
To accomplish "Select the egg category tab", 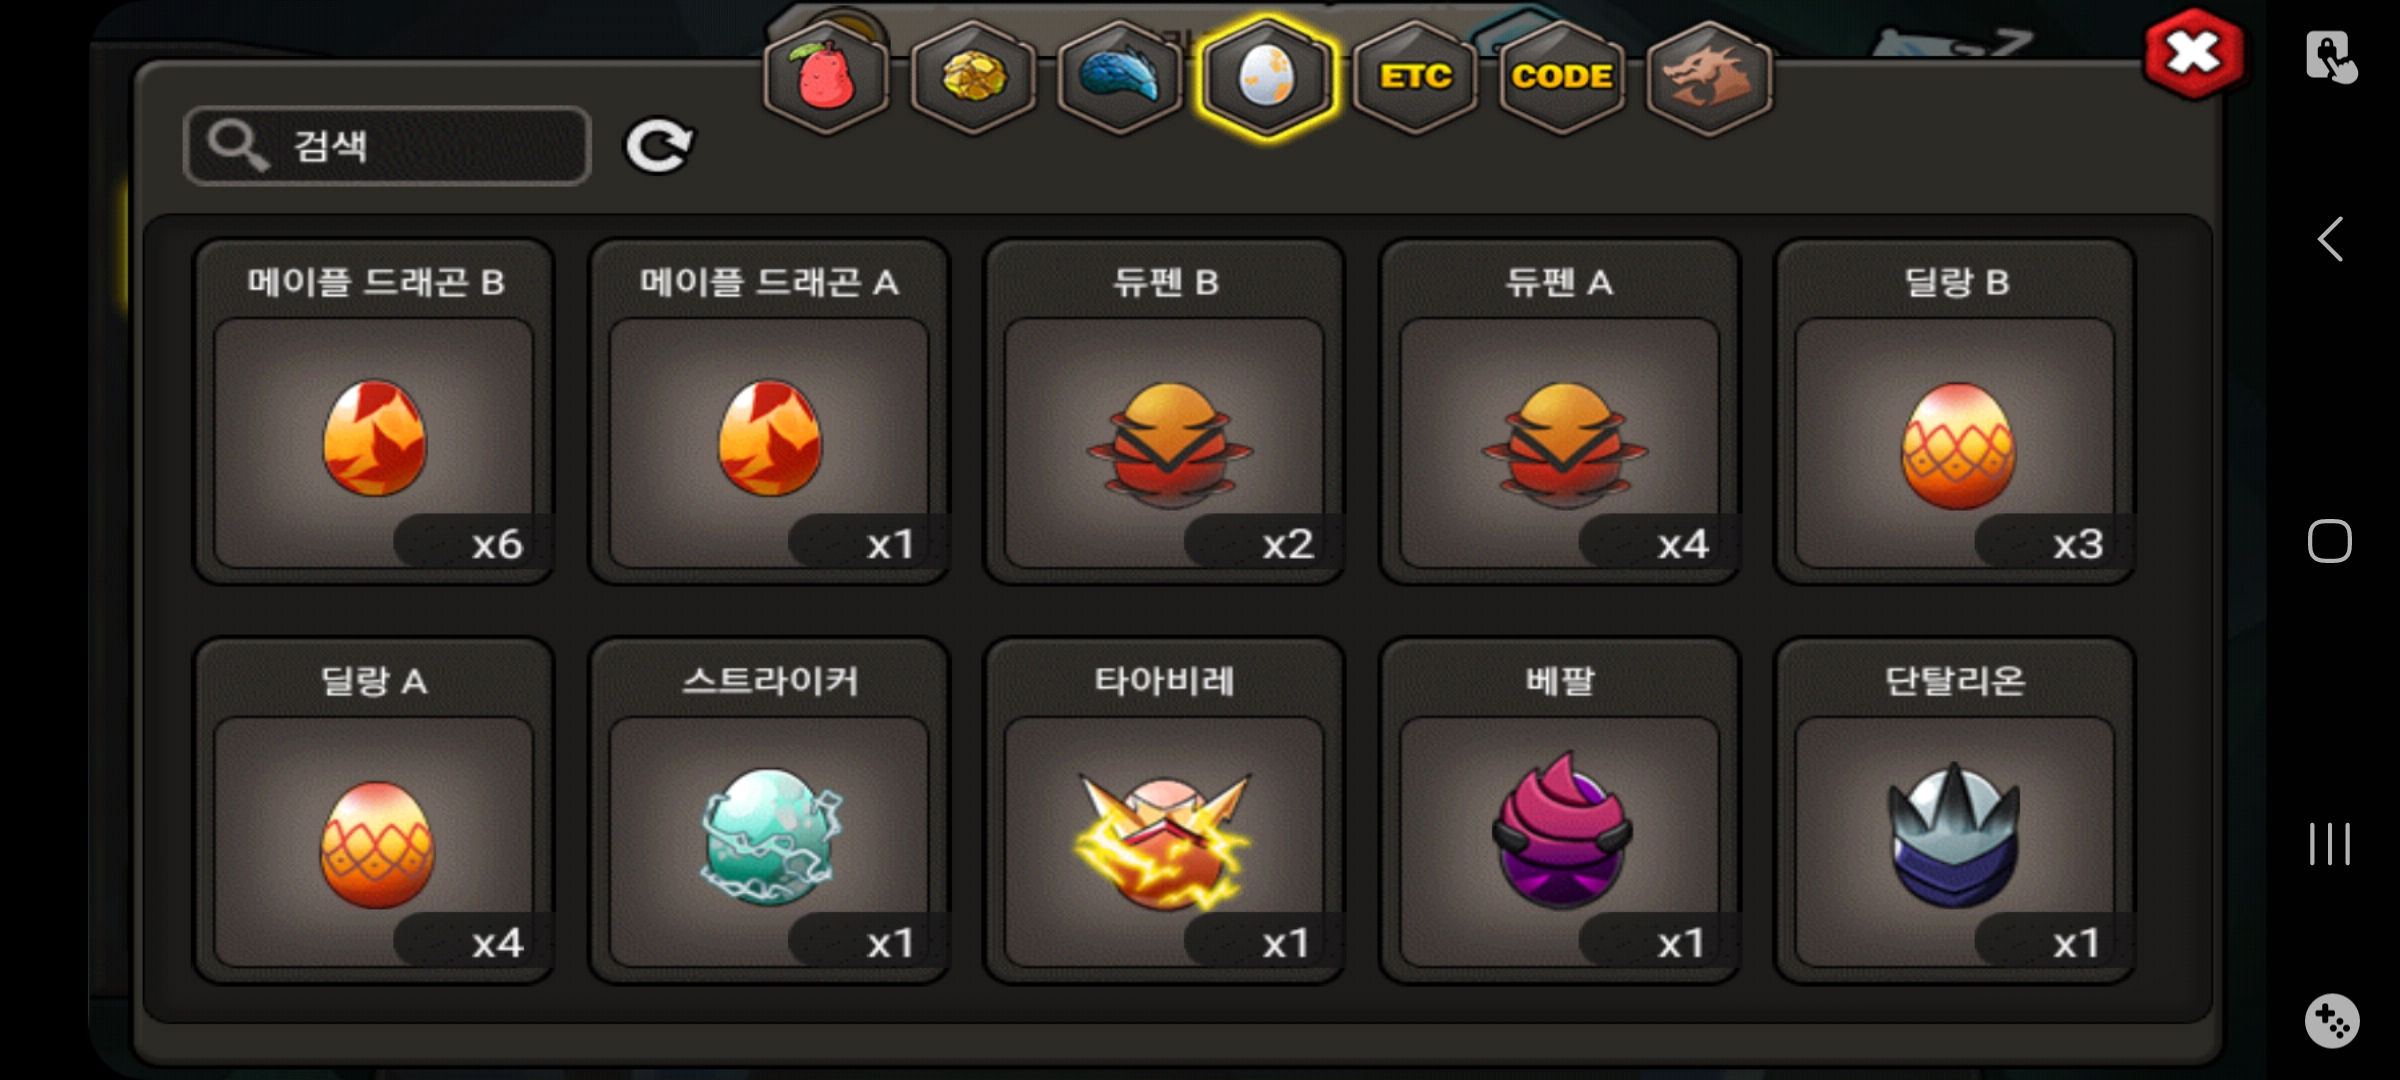I will tap(1267, 78).
